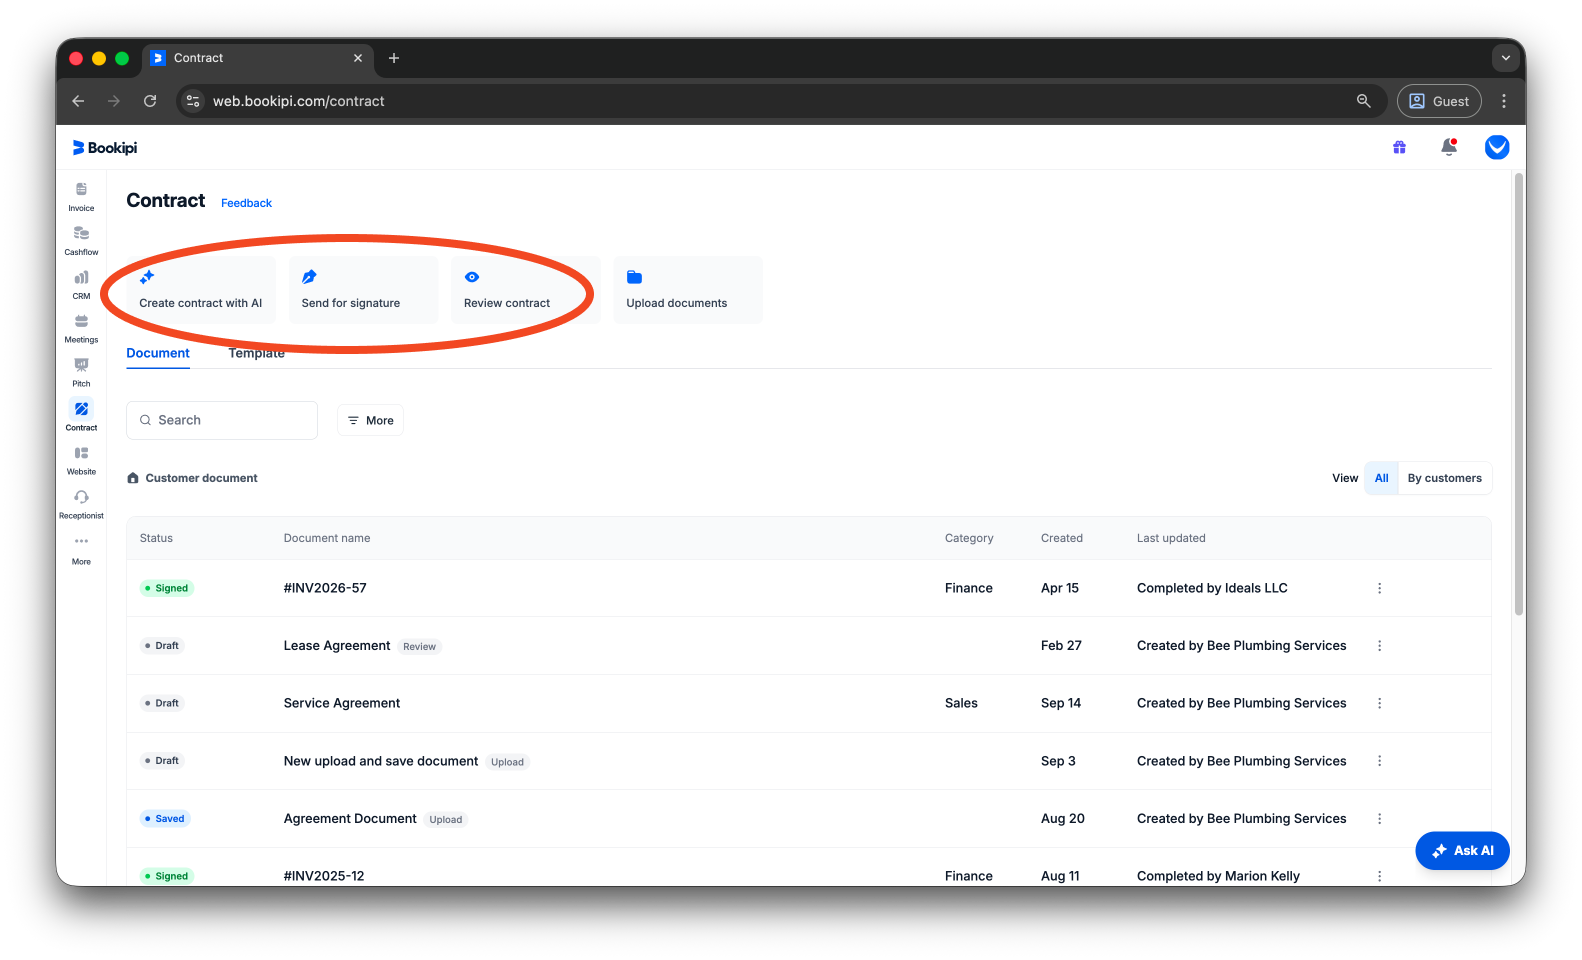Click Create contract with AI
The image size is (1582, 960).
pyautogui.click(x=201, y=290)
